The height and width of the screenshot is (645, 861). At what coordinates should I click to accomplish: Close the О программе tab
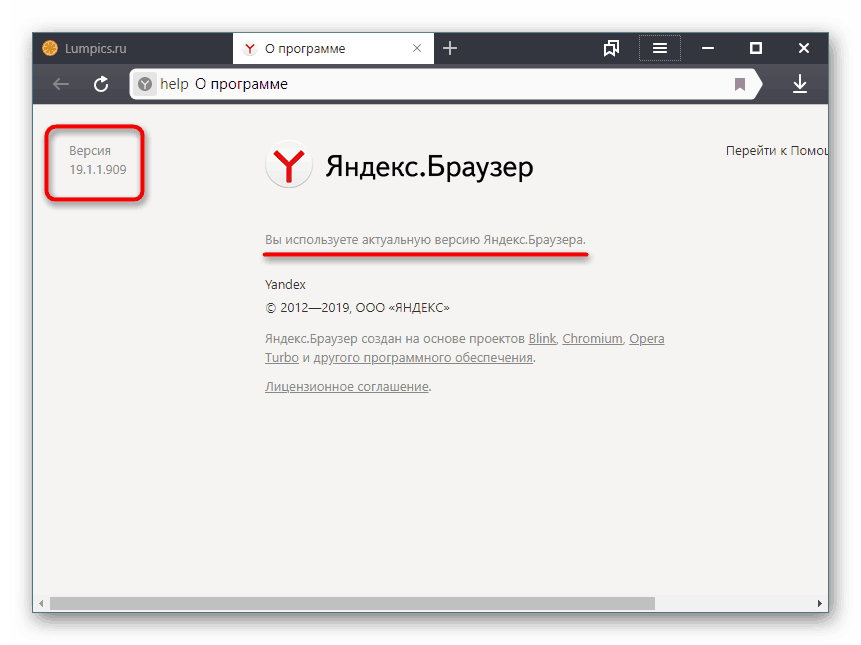[417, 48]
